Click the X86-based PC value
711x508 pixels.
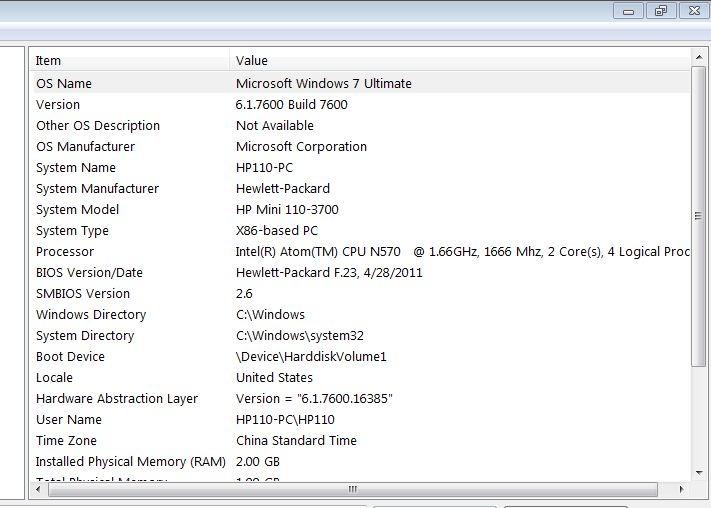(x=277, y=230)
